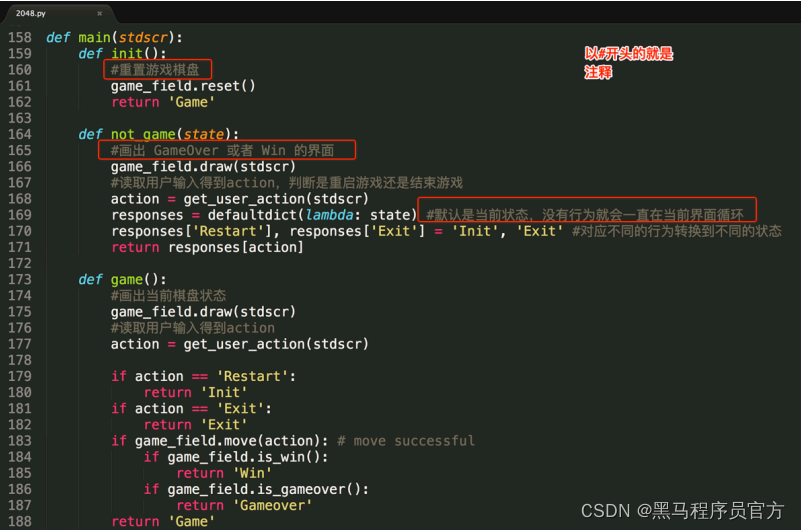801x530 pixels.
Task: Click "return 'Exit'" on line 182
Action: click(196, 425)
